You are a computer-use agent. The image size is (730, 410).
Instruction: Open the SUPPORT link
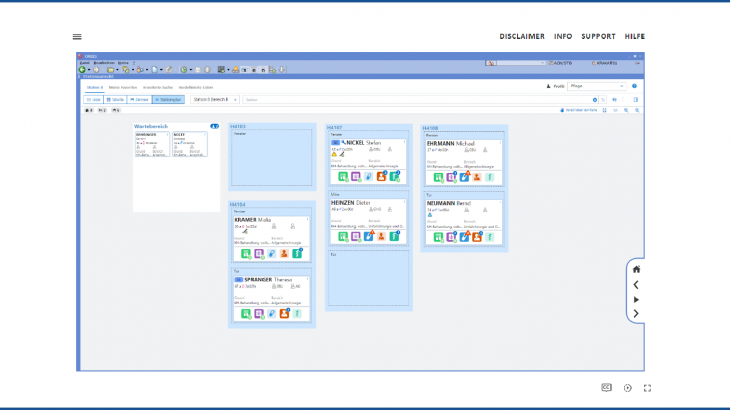(x=598, y=37)
